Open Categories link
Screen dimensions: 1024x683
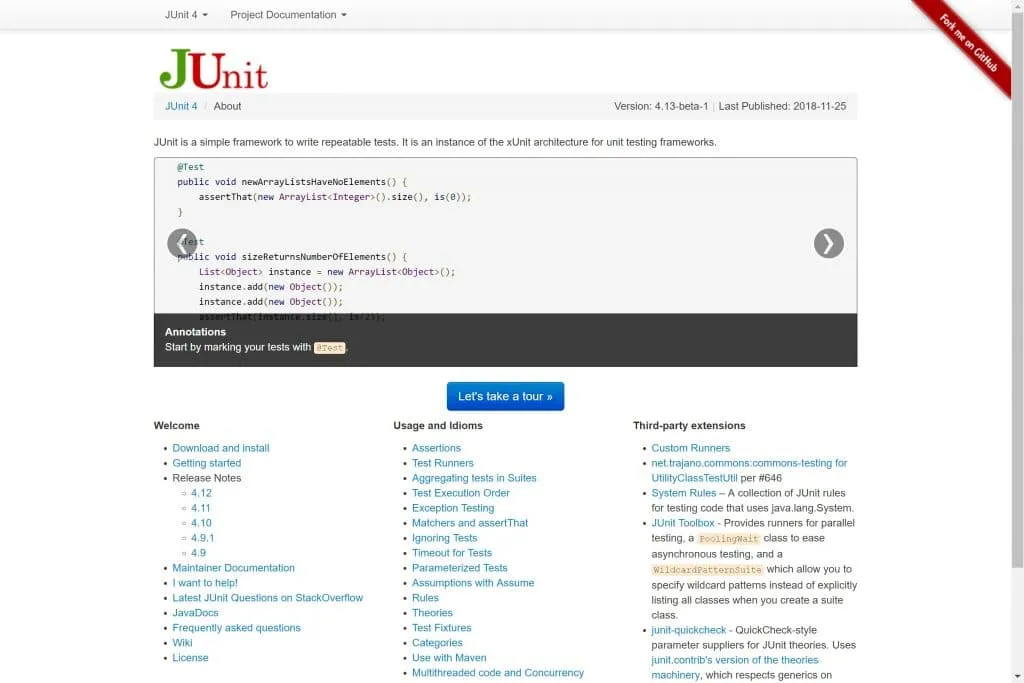437,643
